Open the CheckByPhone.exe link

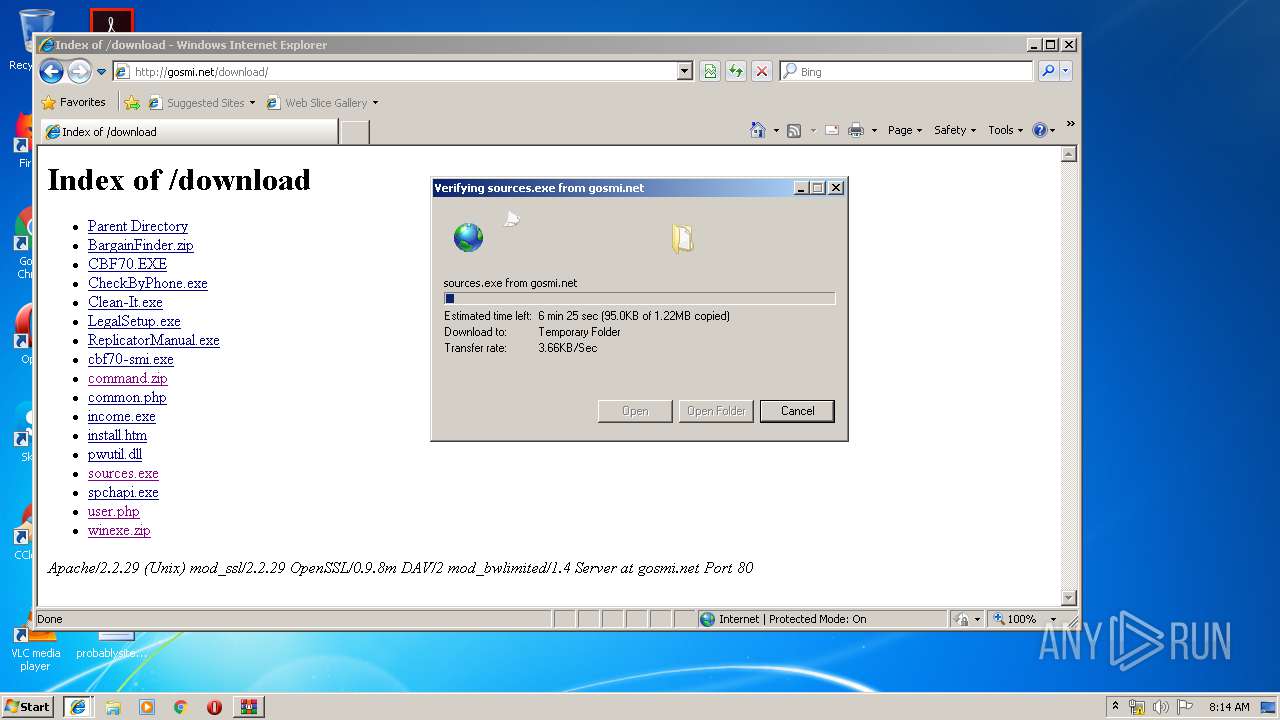click(148, 283)
